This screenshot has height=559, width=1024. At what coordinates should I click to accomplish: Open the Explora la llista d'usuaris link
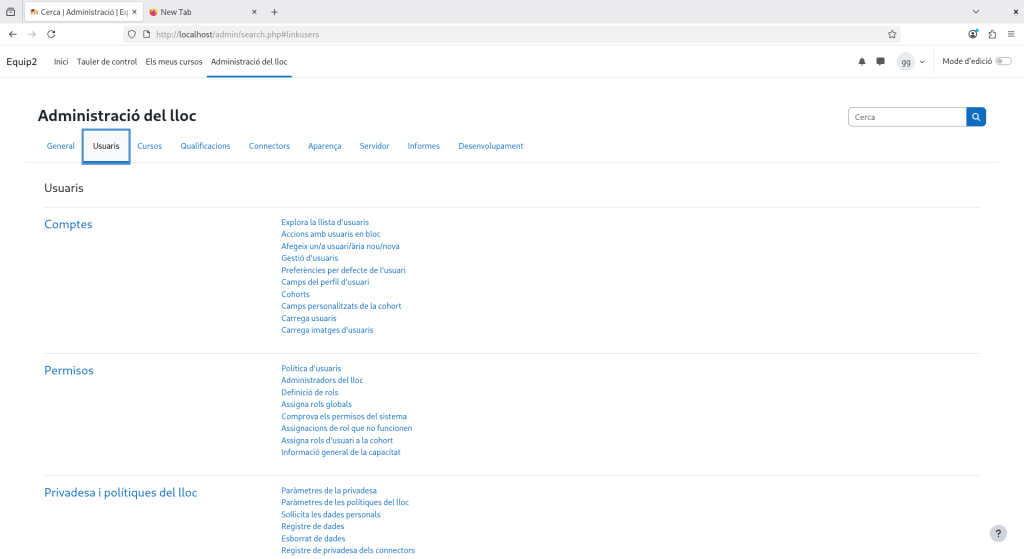325,222
